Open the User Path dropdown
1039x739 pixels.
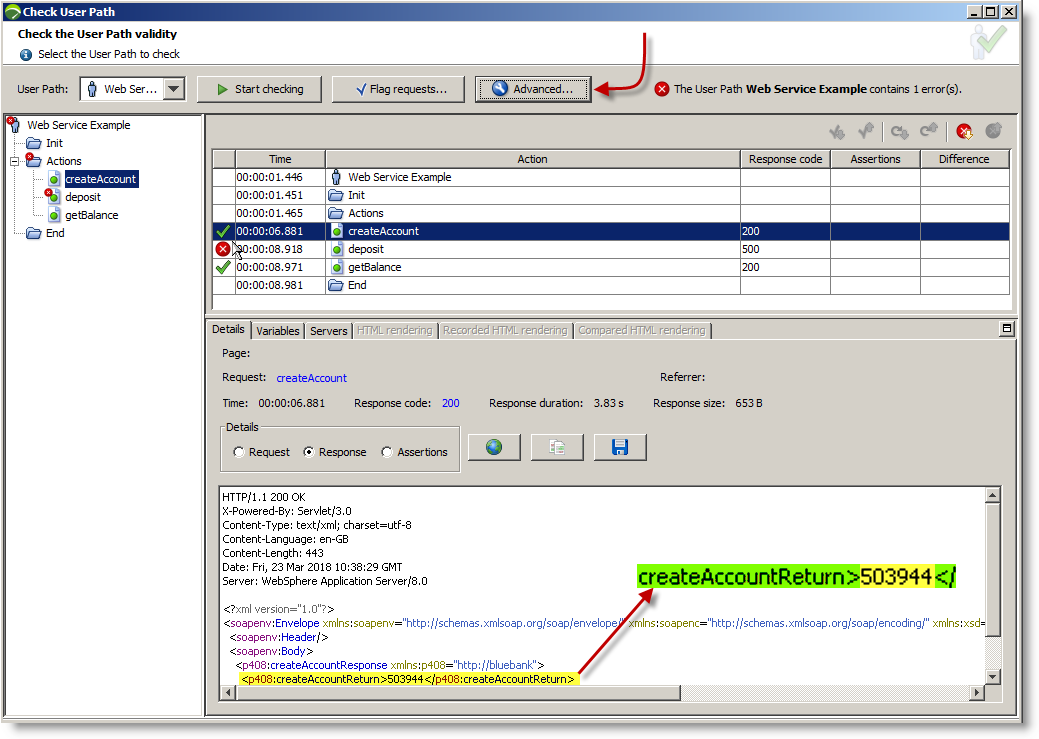[x=174, y=89]
